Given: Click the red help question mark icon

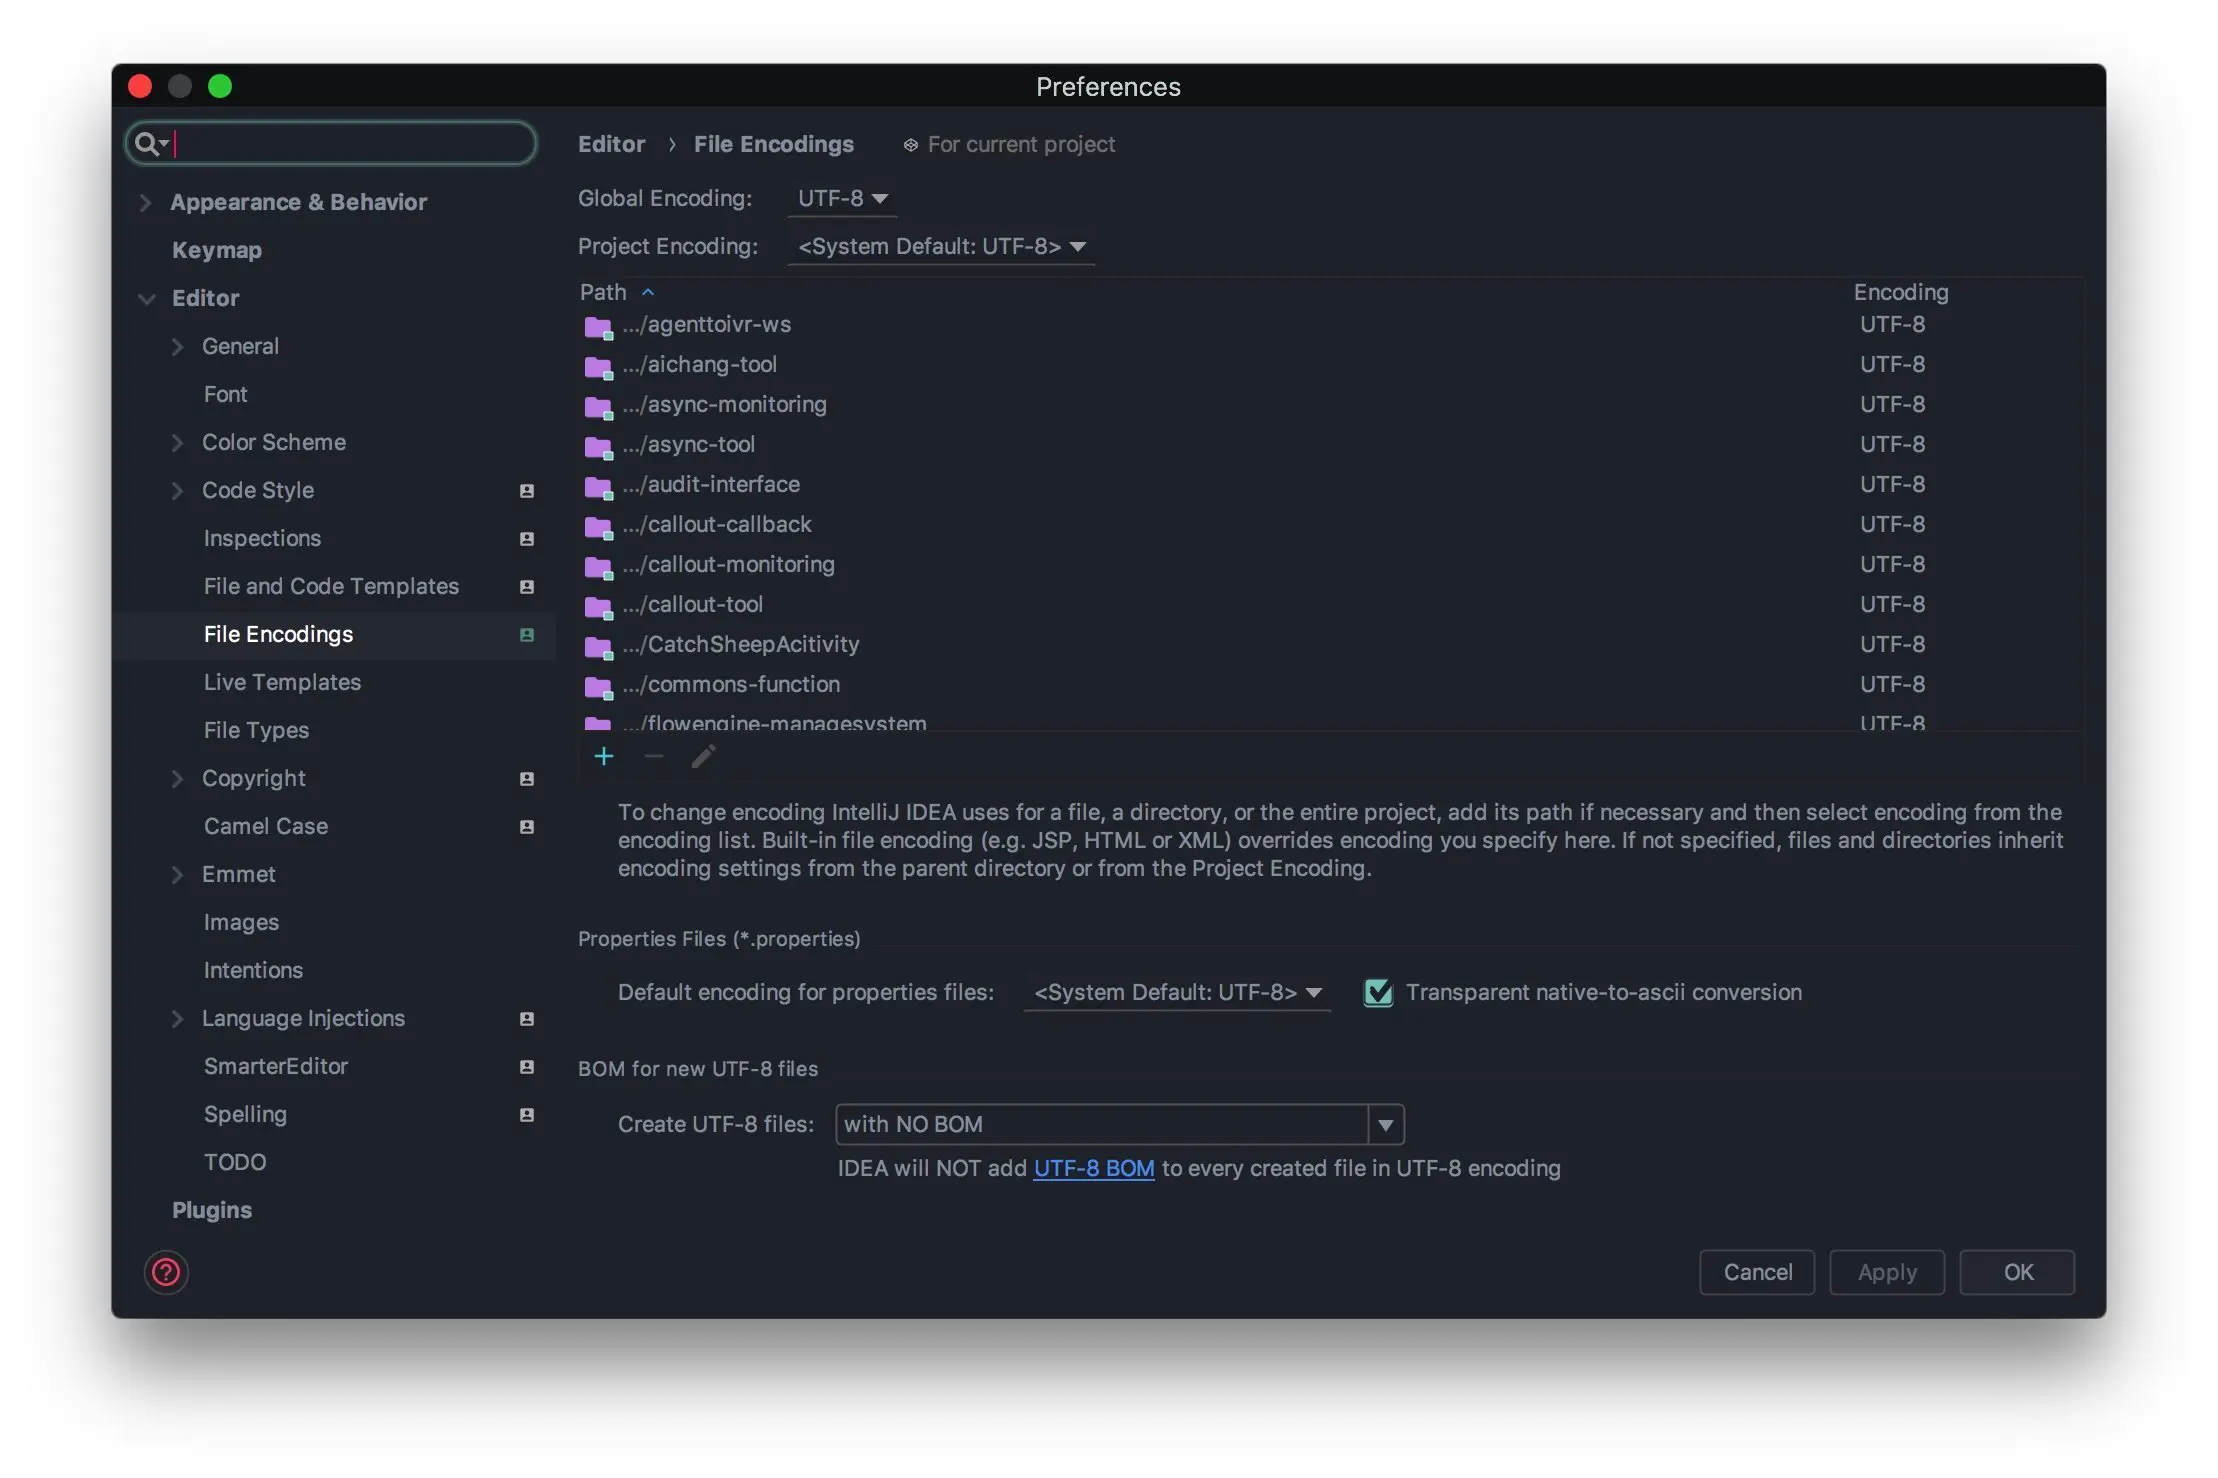Looking at the screenshot, I should coord(166,1272).
